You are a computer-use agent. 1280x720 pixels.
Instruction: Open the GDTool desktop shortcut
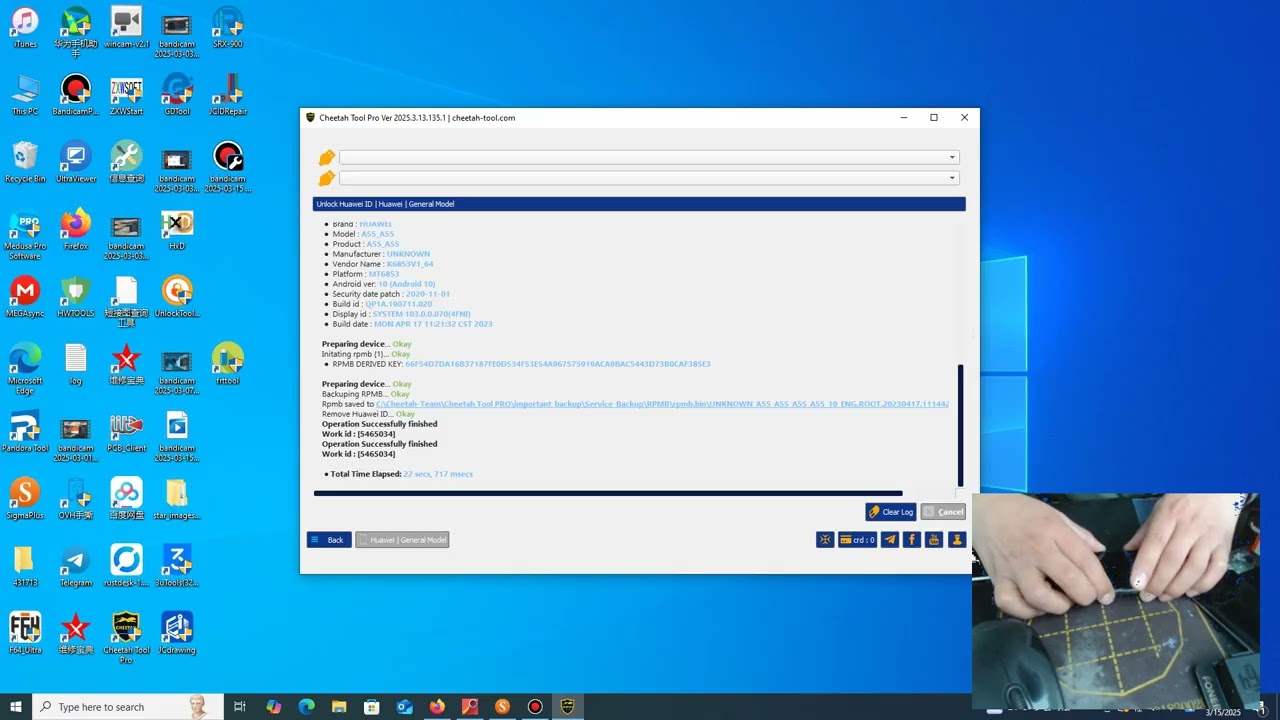pos(177,95)
